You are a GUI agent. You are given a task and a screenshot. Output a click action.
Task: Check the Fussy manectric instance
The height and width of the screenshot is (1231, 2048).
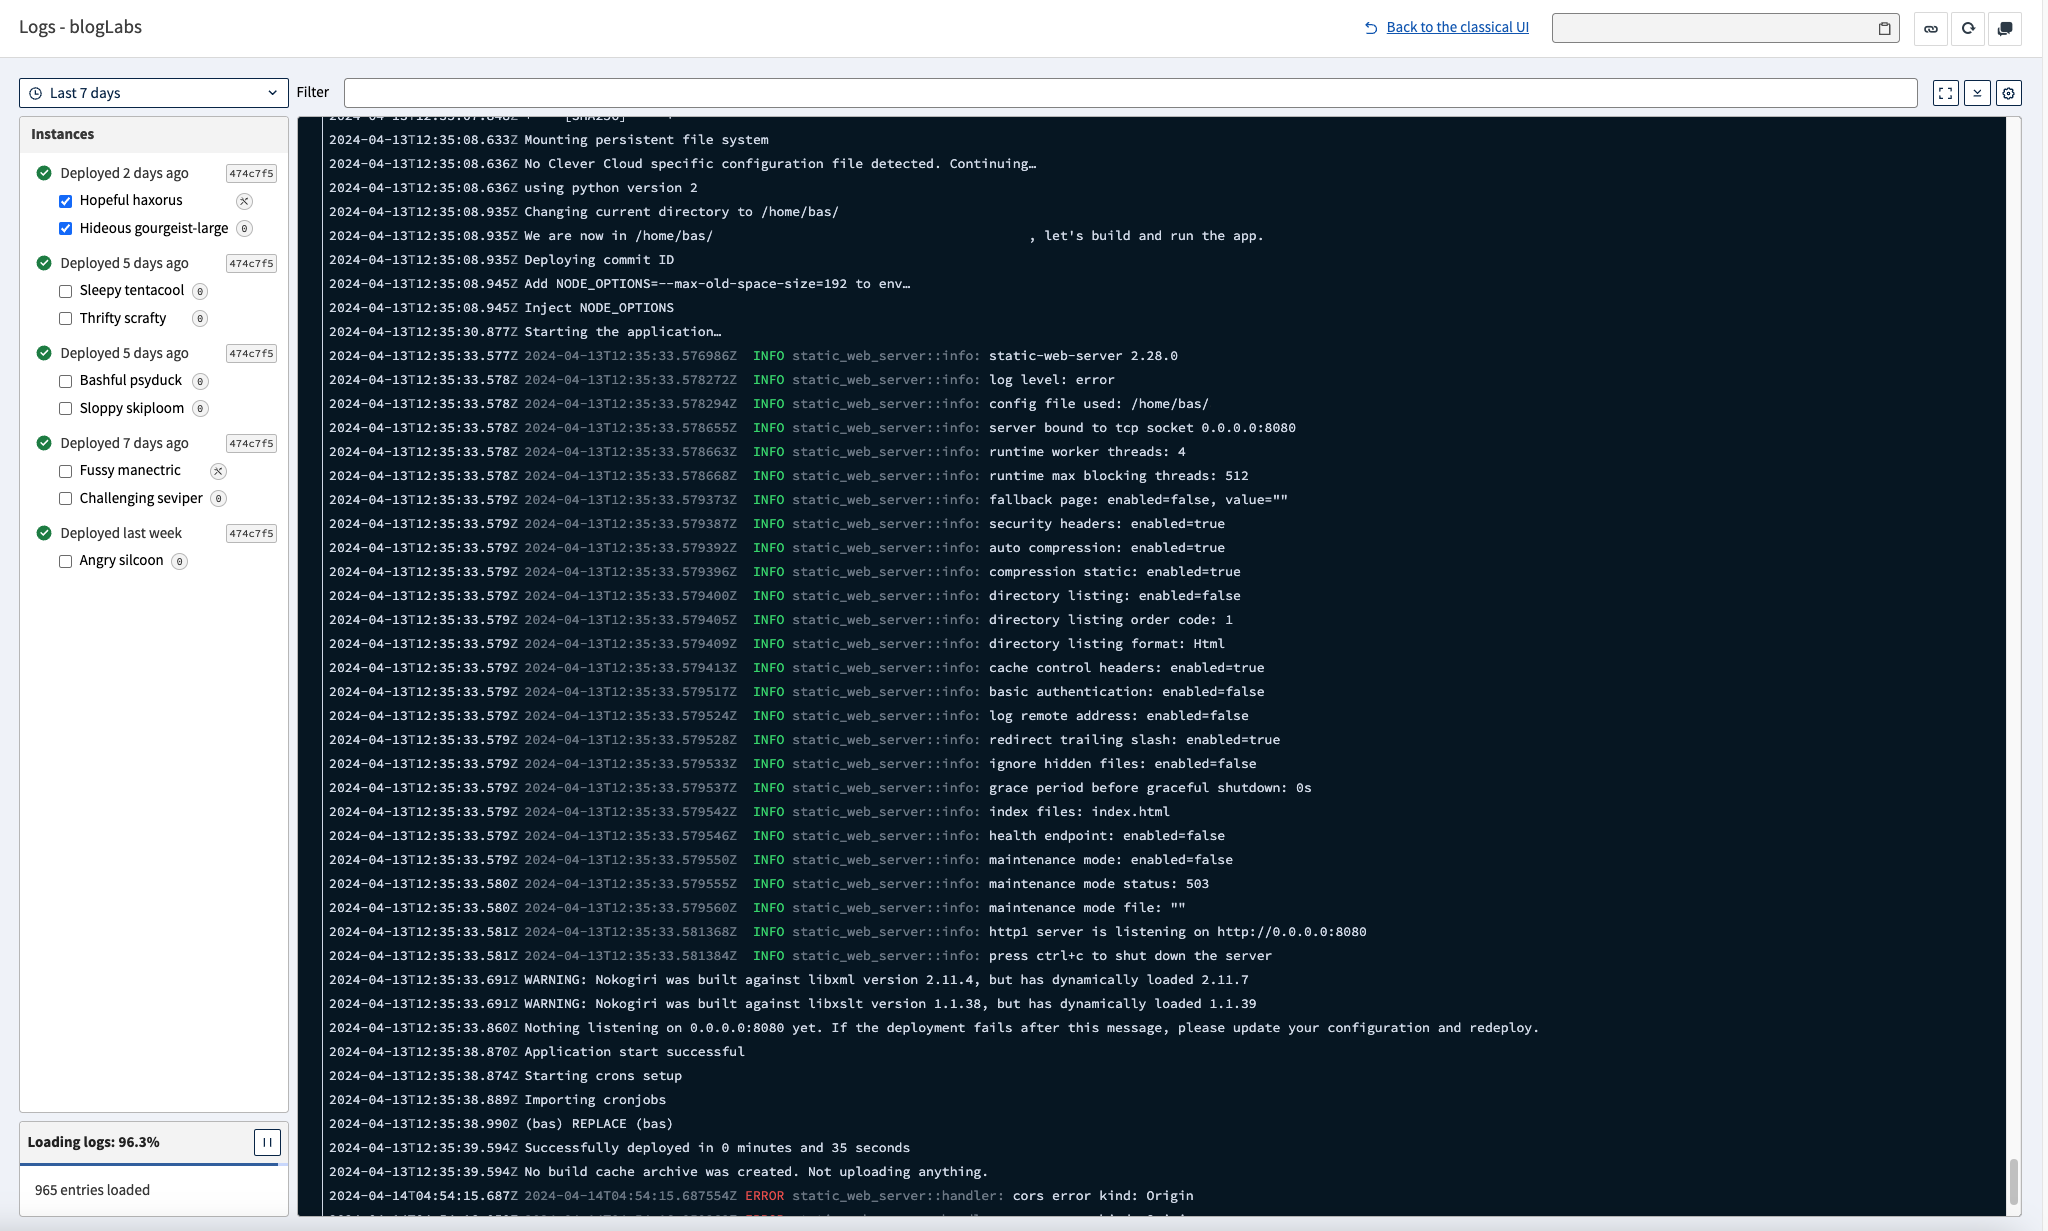[66, 471]
